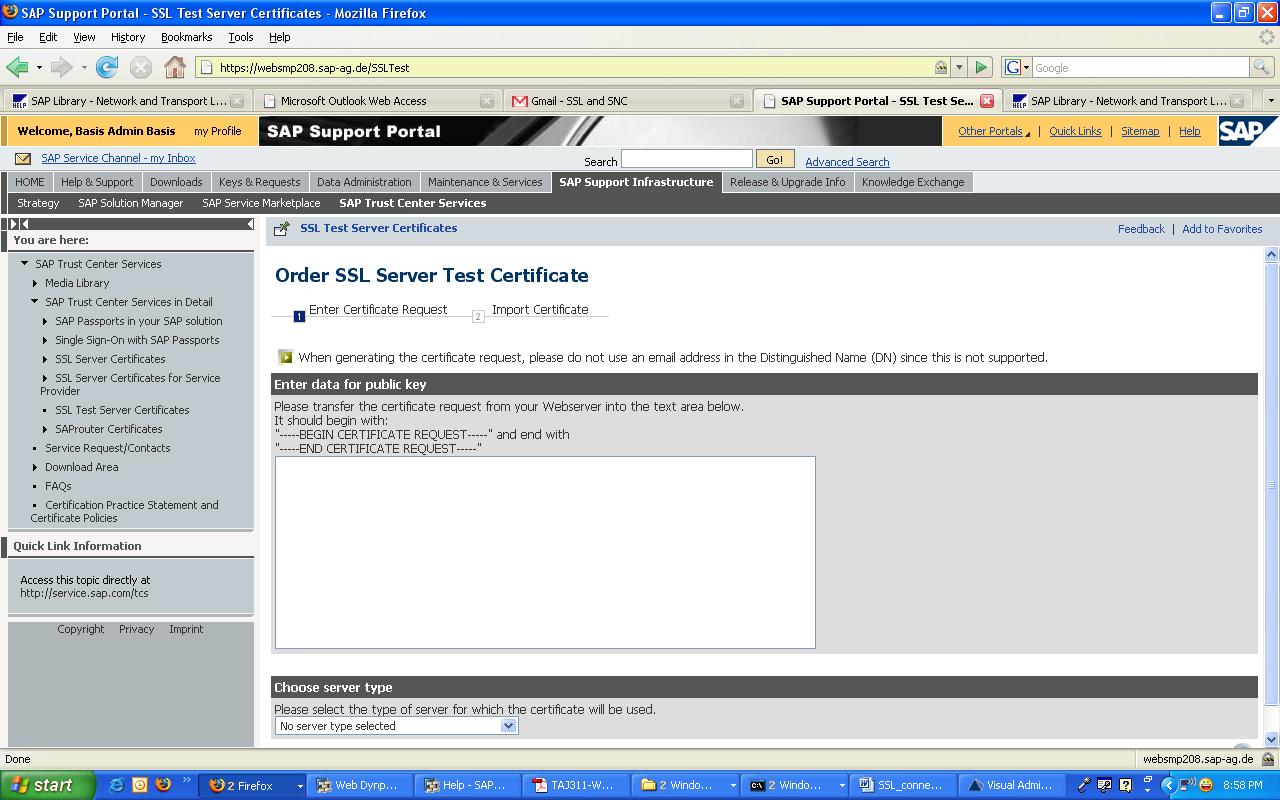Reload the current page
The image size is (1280, 800).
106,67
